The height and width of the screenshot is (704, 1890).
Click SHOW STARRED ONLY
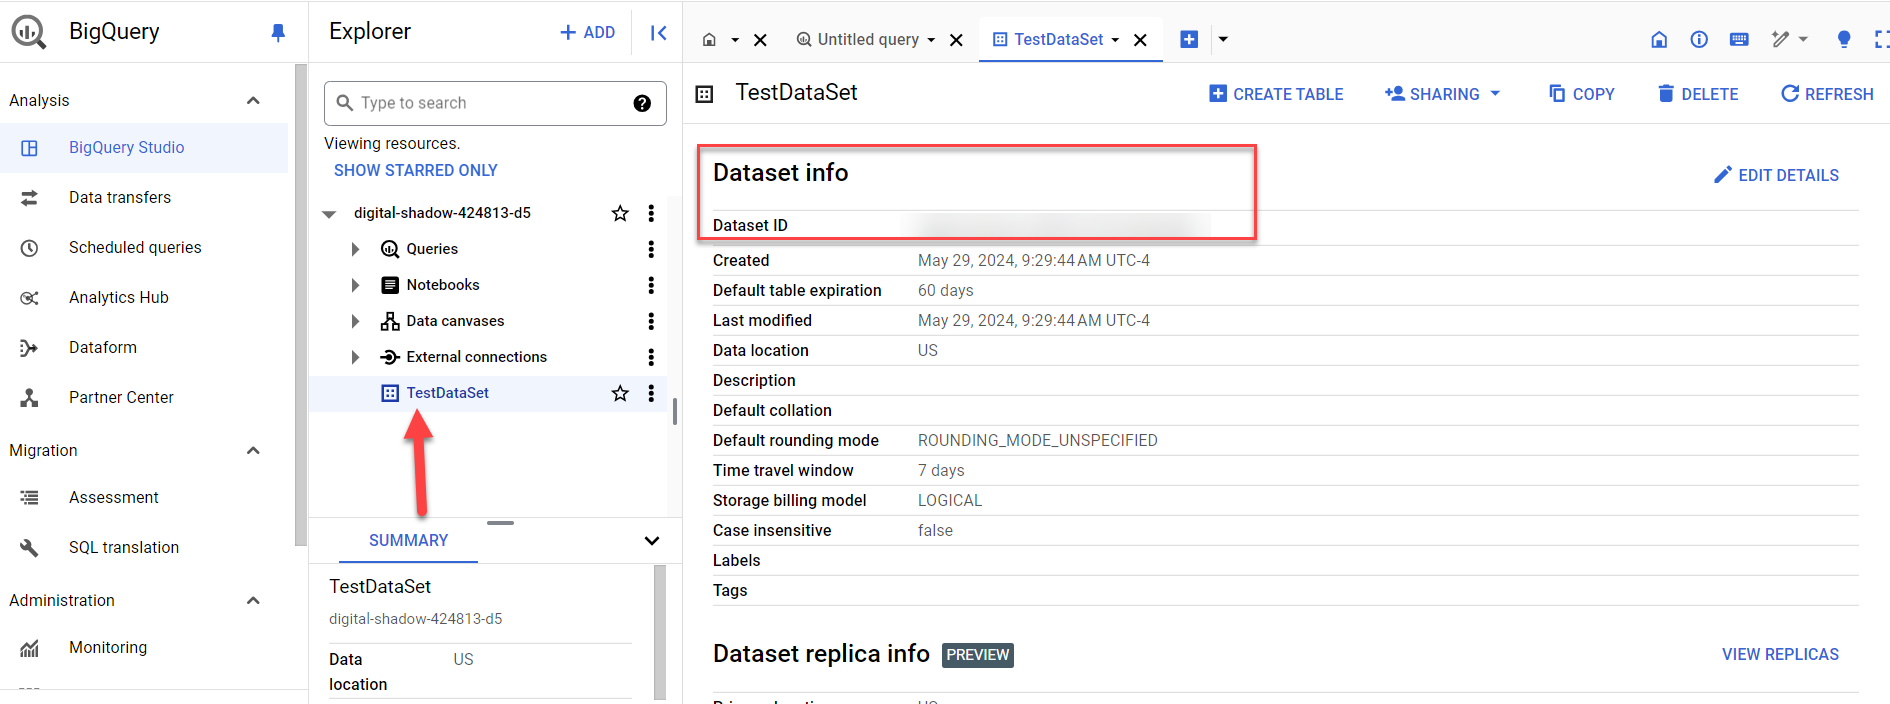[416, 170]
